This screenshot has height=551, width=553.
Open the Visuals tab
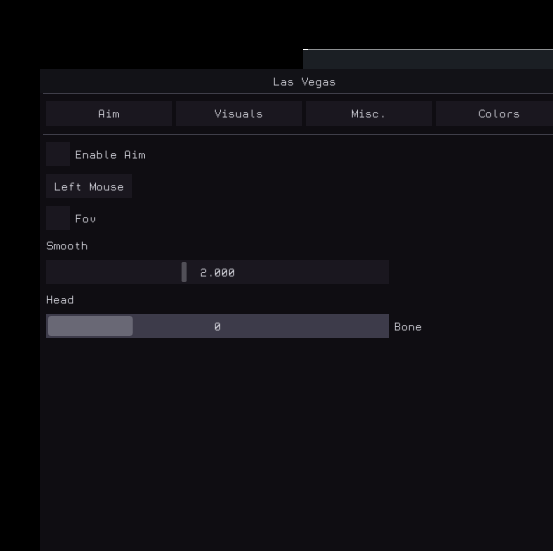(239, 114)
